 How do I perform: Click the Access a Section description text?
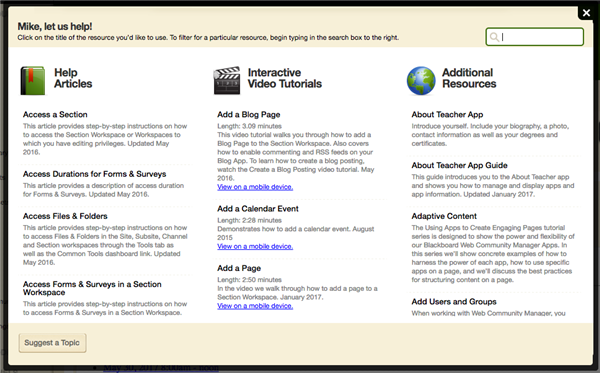[105, 139]
